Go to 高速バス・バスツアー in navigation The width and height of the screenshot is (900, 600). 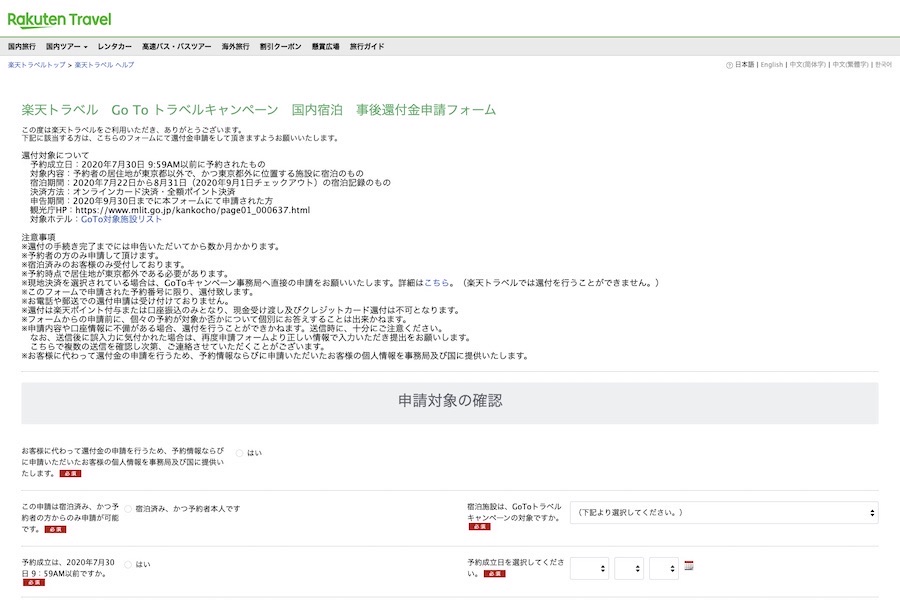(x=177, y=47)
